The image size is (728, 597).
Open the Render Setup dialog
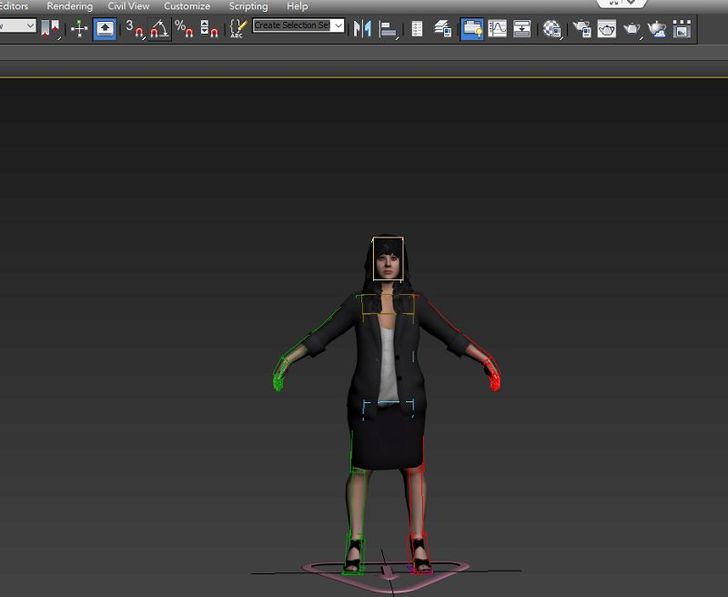(x=582, y=29)
